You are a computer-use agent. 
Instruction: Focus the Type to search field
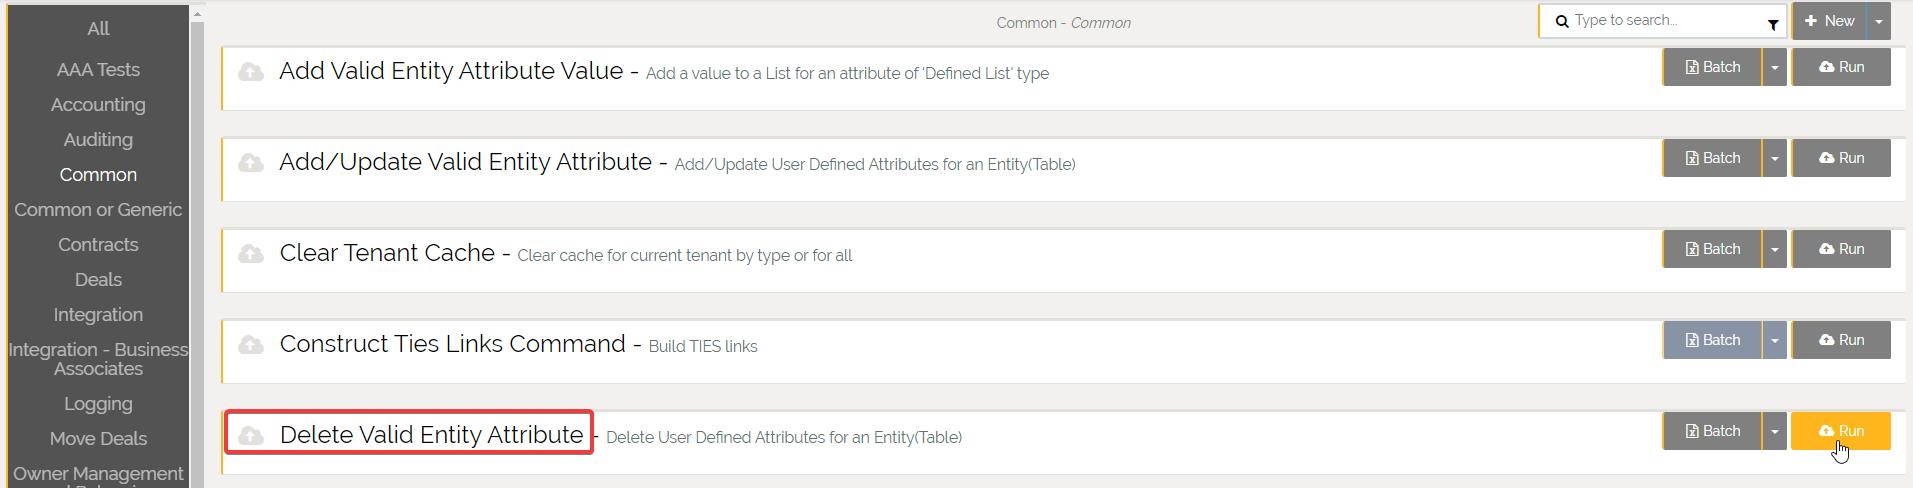[x=1660, y=21]
